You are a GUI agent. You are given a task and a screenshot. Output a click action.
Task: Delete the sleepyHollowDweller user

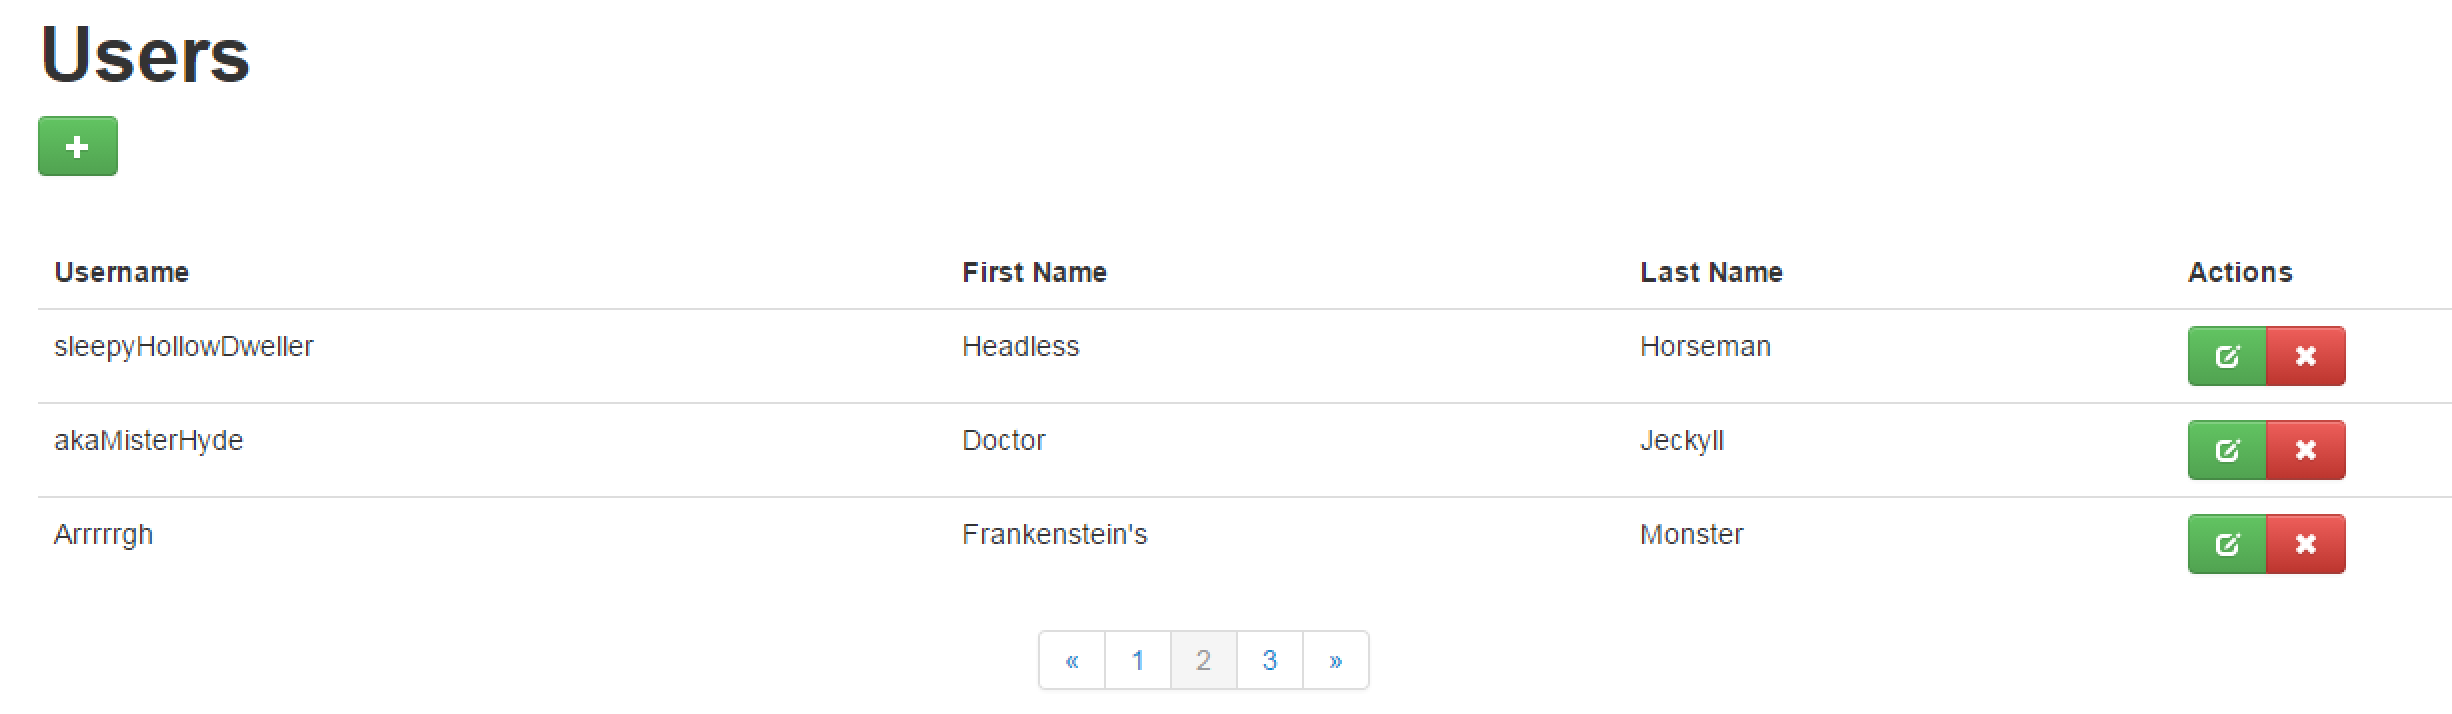(x=2306, y=356)
